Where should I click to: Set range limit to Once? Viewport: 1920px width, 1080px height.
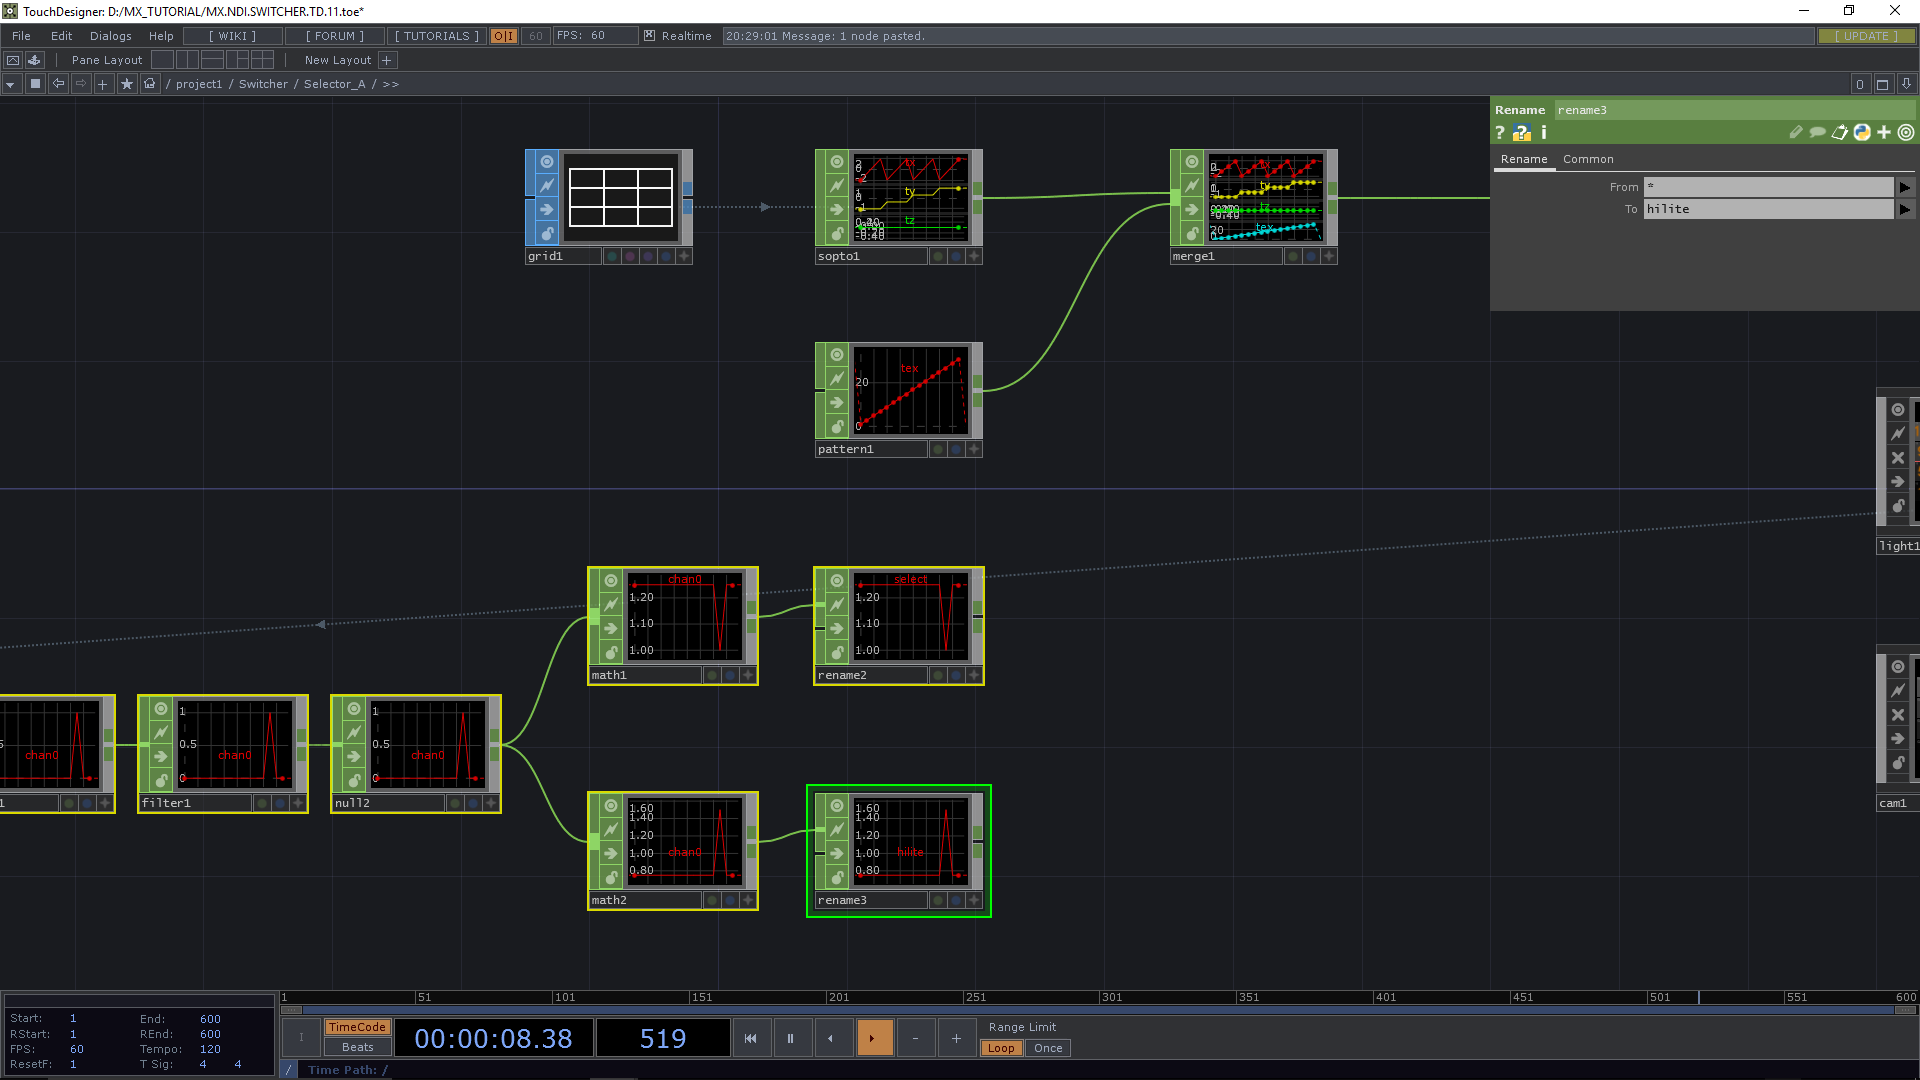pyautogui.click(x=1048, y=1048)
